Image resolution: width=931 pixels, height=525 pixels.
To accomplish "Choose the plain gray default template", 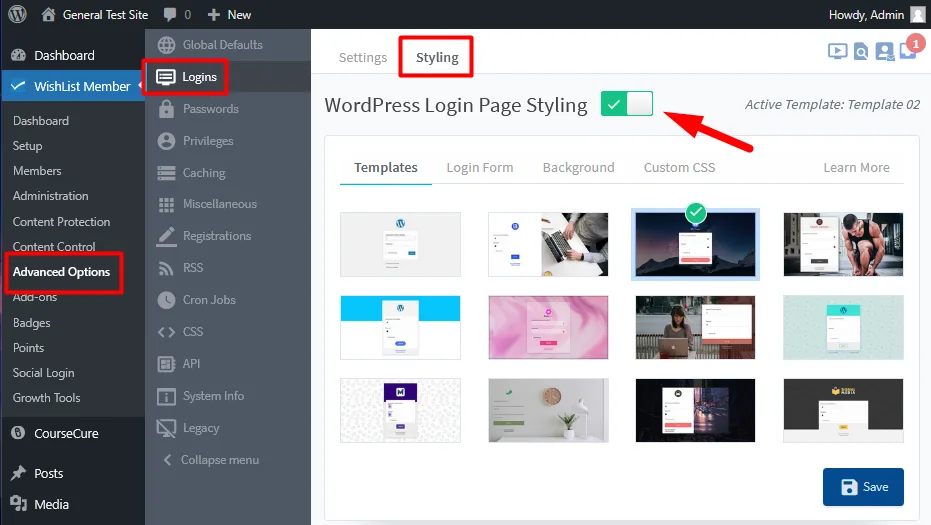I will pyautogui.click(x=400, y=244).
